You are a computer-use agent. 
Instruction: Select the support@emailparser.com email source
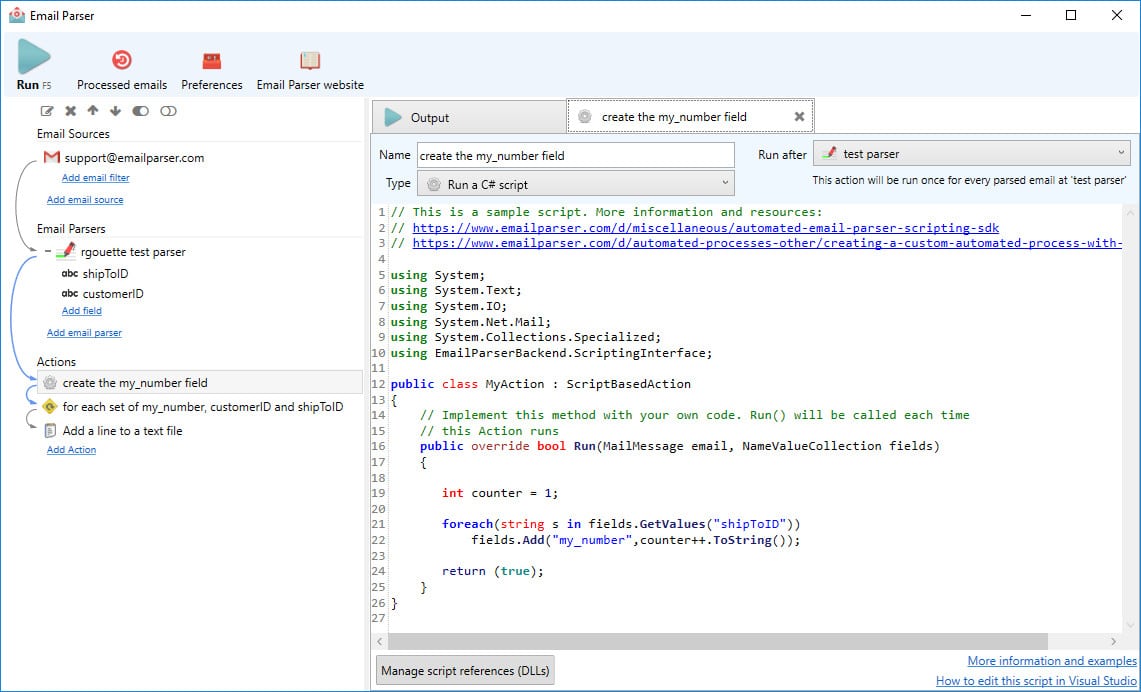(134, 158)
